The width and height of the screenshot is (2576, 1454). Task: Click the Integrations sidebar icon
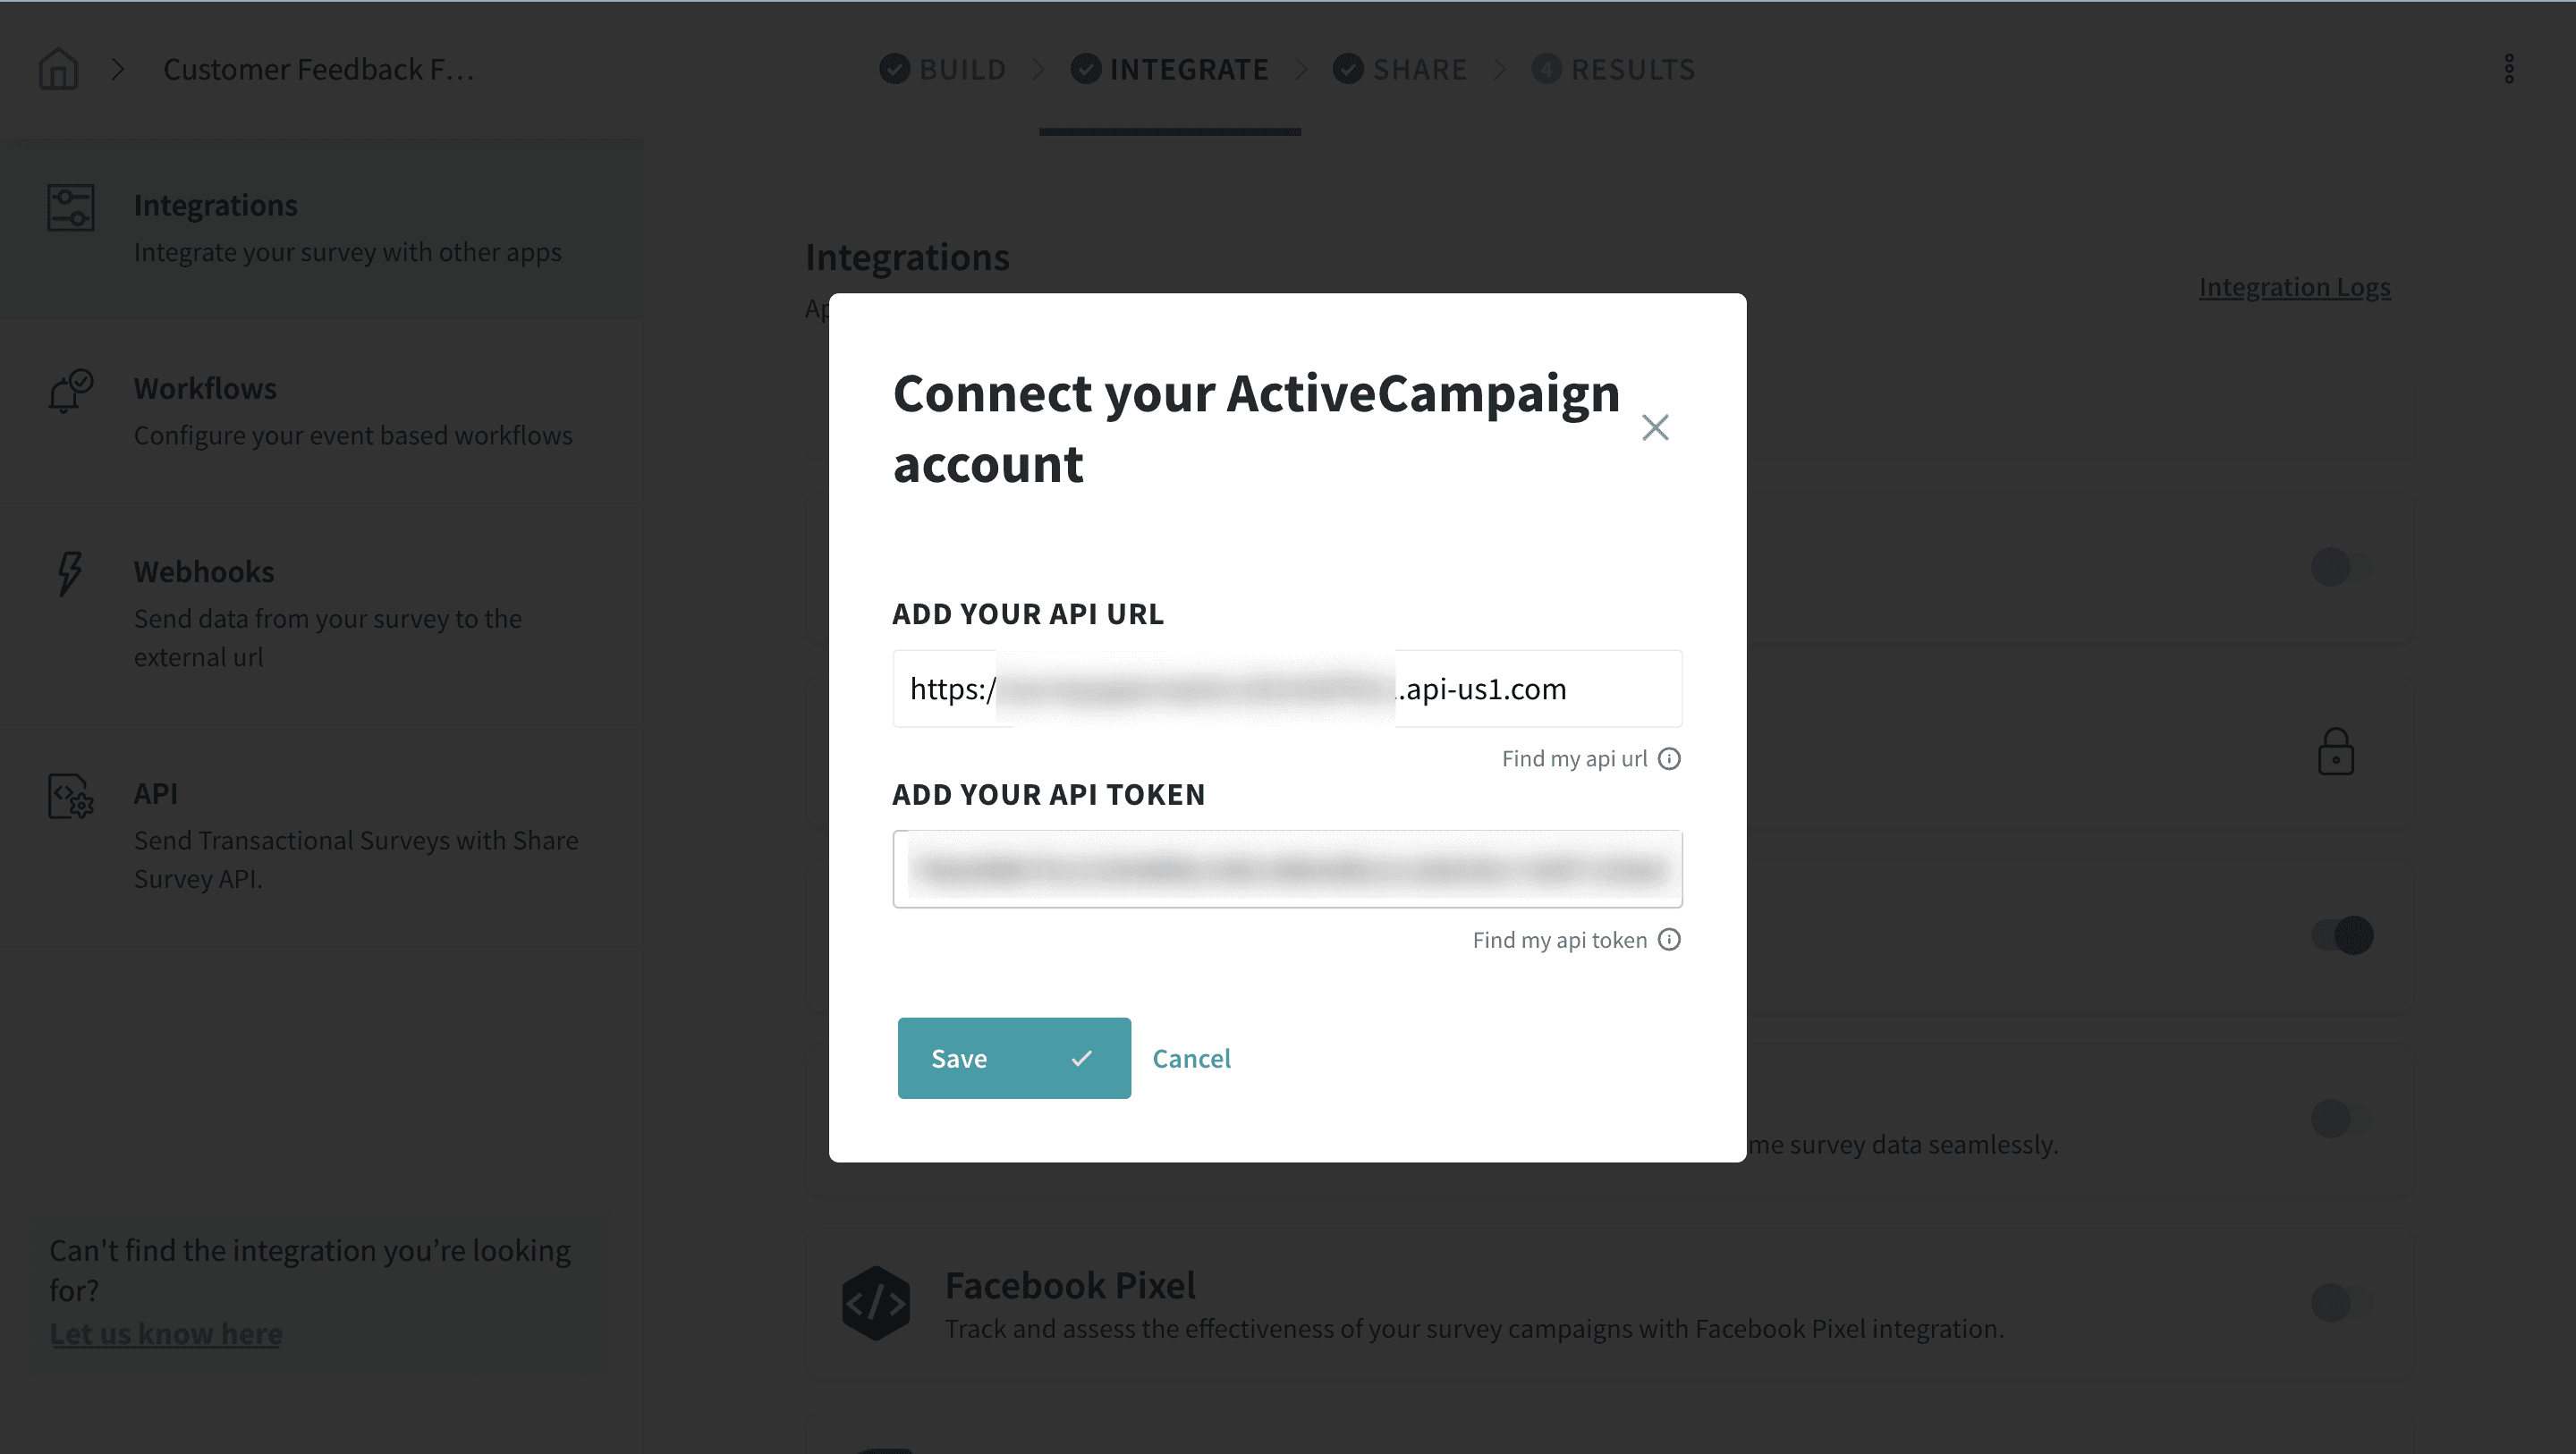coord(71,207)
